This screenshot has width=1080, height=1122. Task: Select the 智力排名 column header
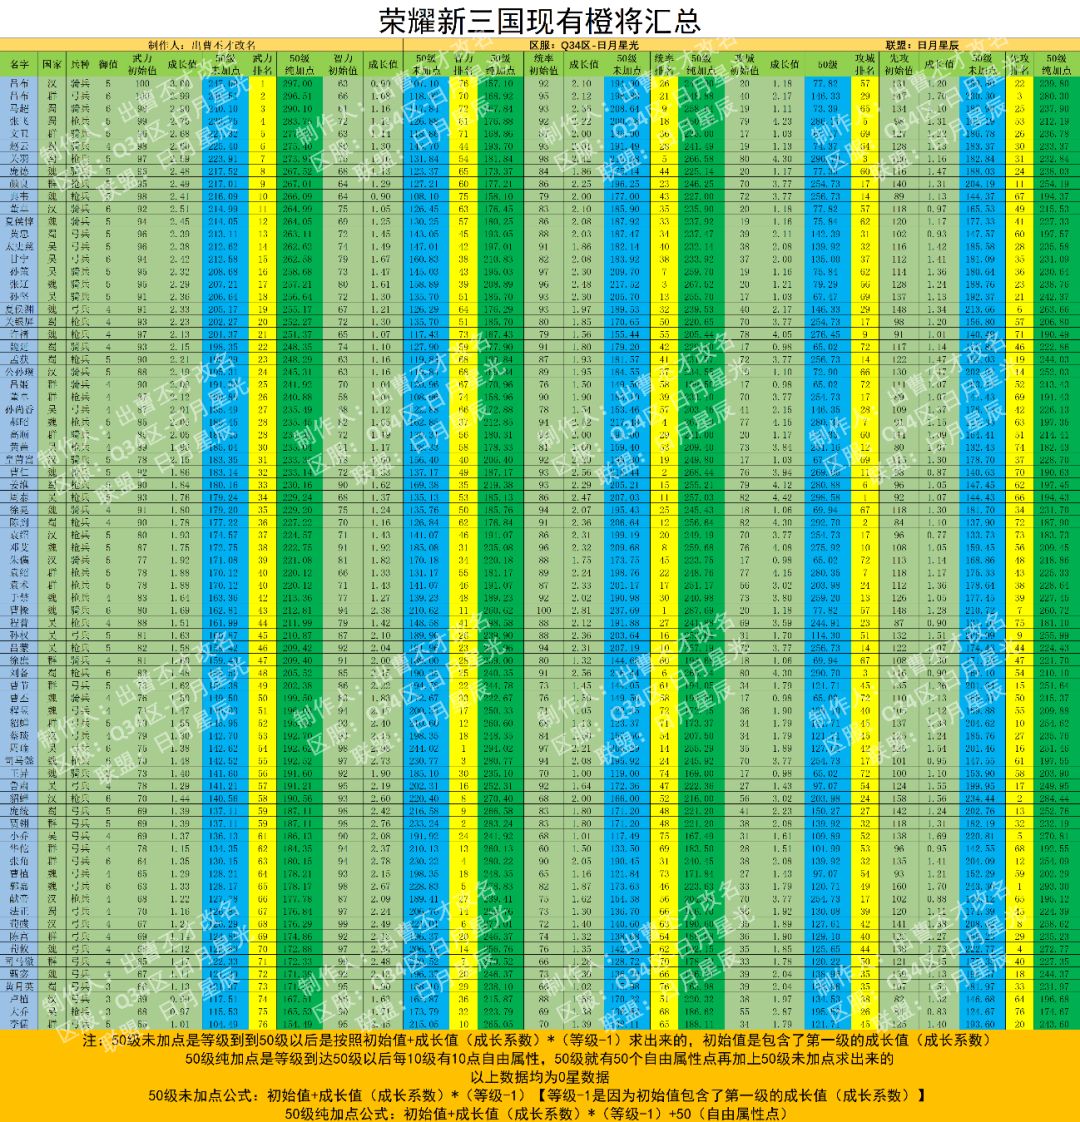coord(464,64)
